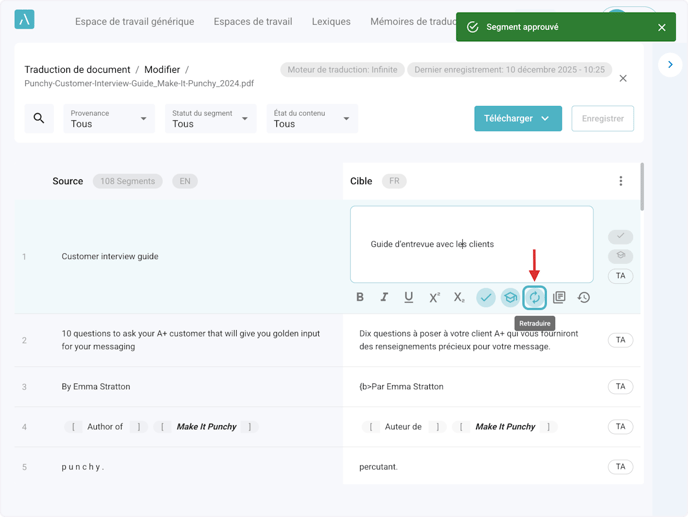Image resolution: width=688 pixels, height=517 pixels.
Task: Go to the Lexiques tab
Action: point(331,21)
